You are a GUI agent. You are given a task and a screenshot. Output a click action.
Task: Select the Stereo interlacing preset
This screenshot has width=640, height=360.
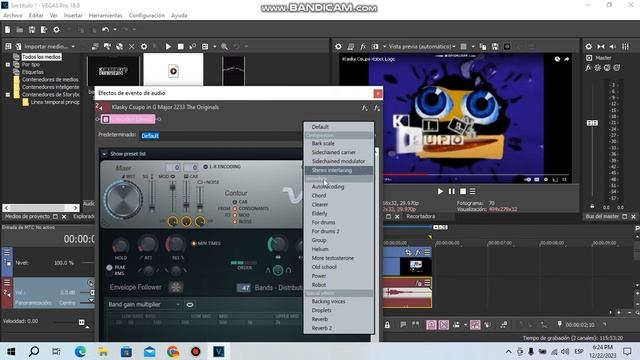(x=332, y=170)
